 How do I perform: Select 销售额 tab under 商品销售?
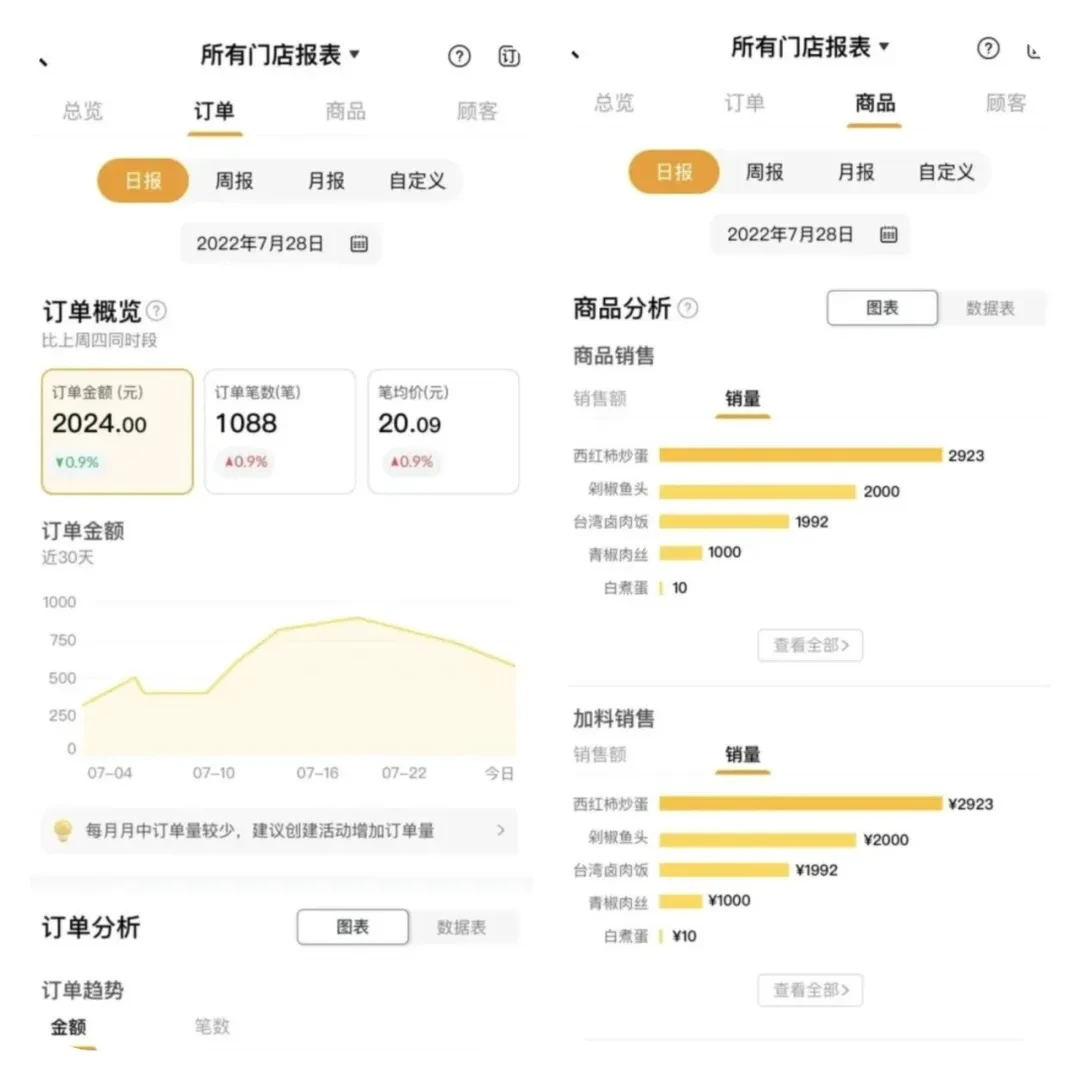point(600,398)
